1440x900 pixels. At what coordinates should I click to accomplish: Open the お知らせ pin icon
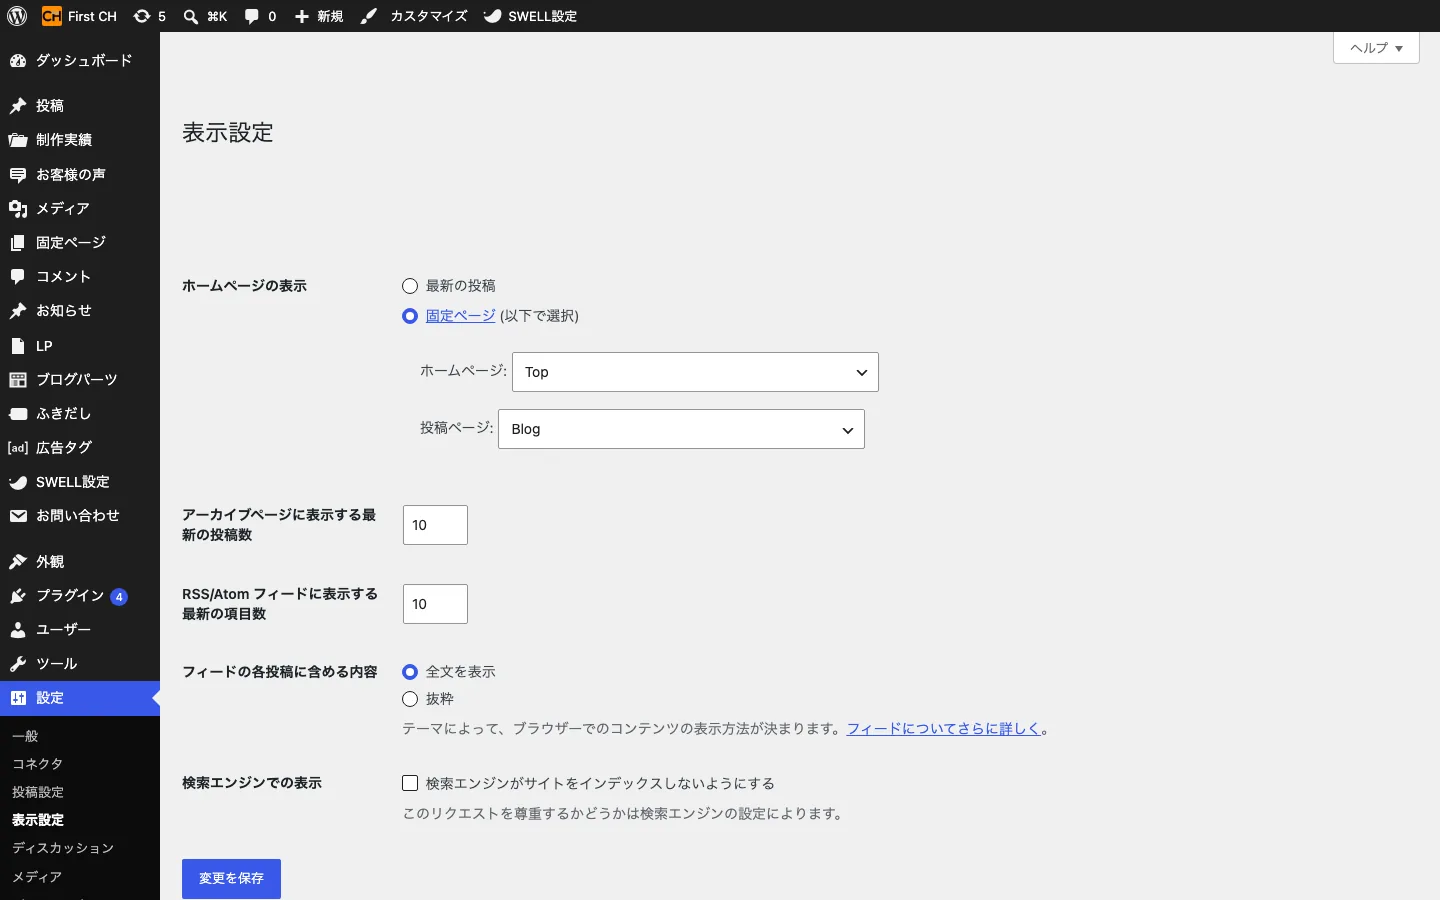coord(18,311)
